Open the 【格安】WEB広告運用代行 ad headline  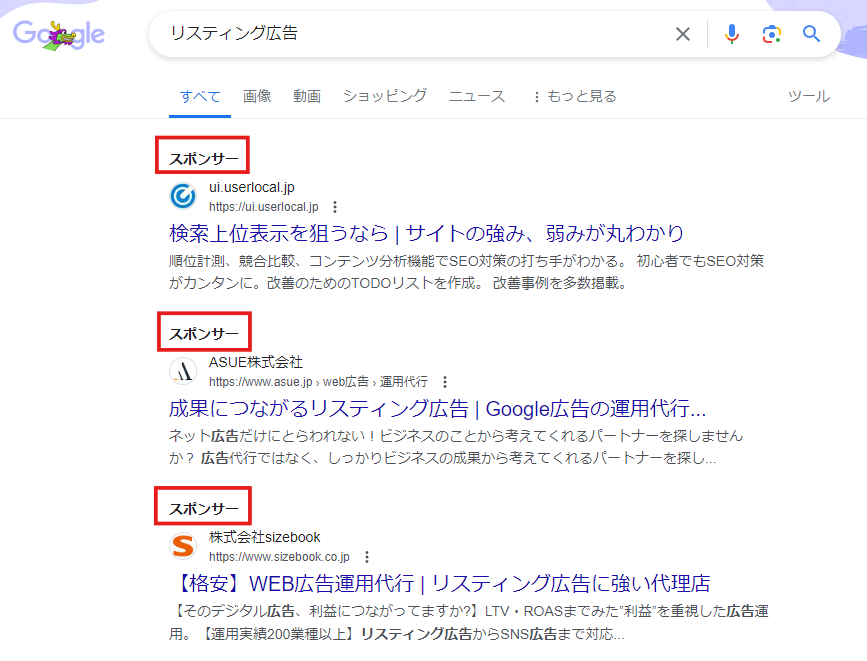[440, 584]
